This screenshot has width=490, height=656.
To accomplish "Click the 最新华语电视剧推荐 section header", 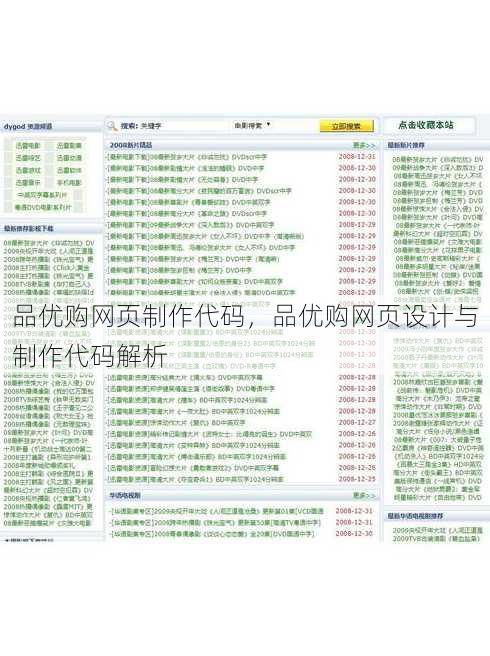I will point(415,516).
